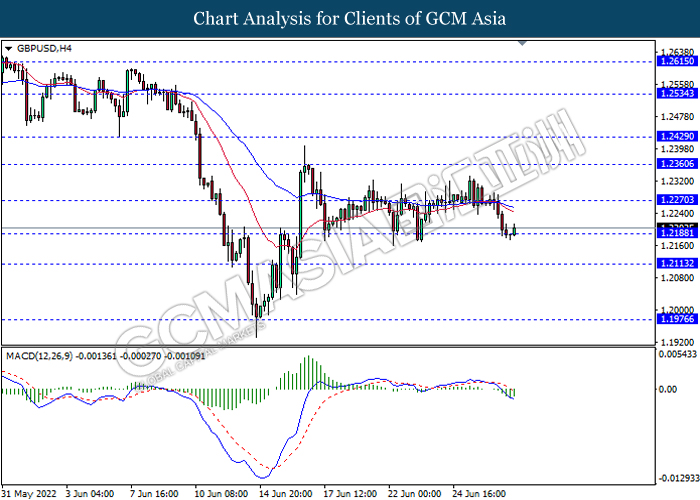Click the 1.19200 price axis value
Screen dimensions: 700x500
(x=678, y=342)
